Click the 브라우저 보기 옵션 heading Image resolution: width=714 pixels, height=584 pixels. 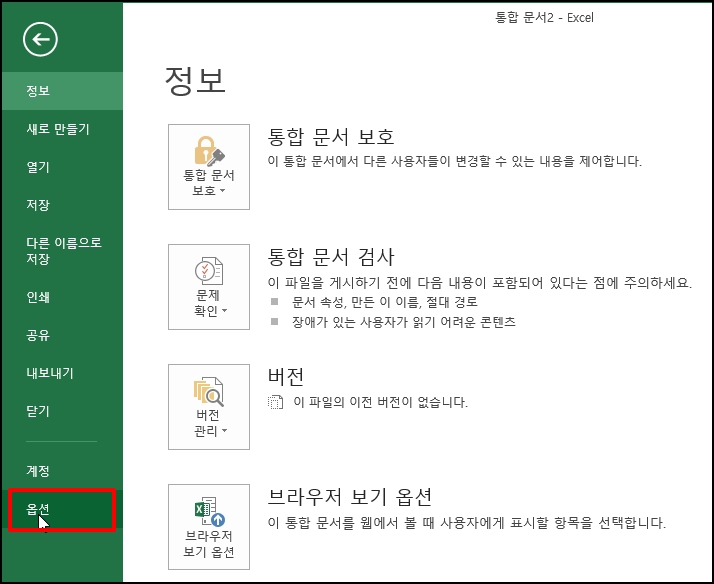(x=350, y=497)
